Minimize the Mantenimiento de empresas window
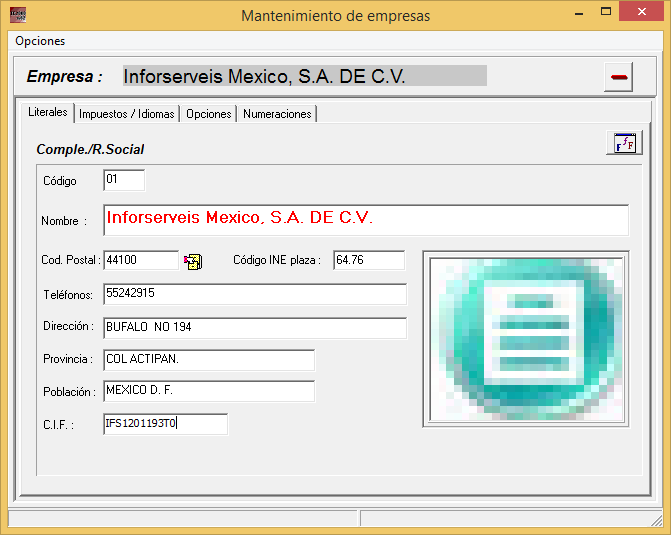This screenshot has width=671, height=535. coord(579,12)
